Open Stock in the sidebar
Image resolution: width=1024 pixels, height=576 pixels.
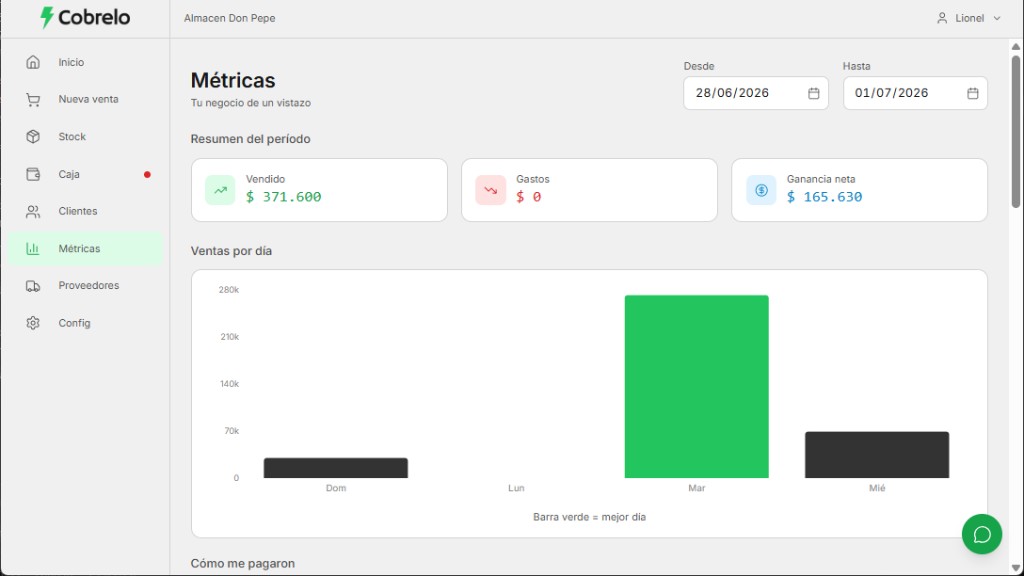click(86, 136)
